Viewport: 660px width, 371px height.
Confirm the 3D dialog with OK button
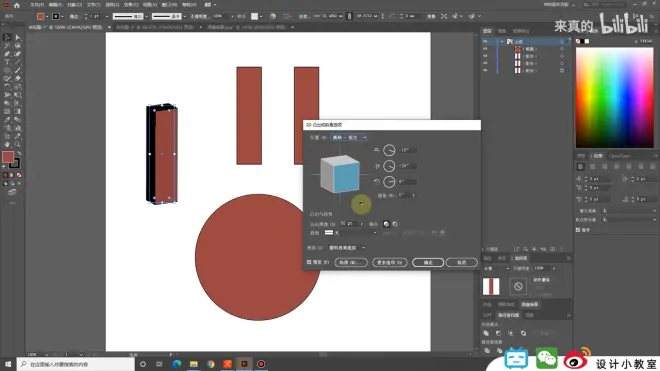coord(428,262)
